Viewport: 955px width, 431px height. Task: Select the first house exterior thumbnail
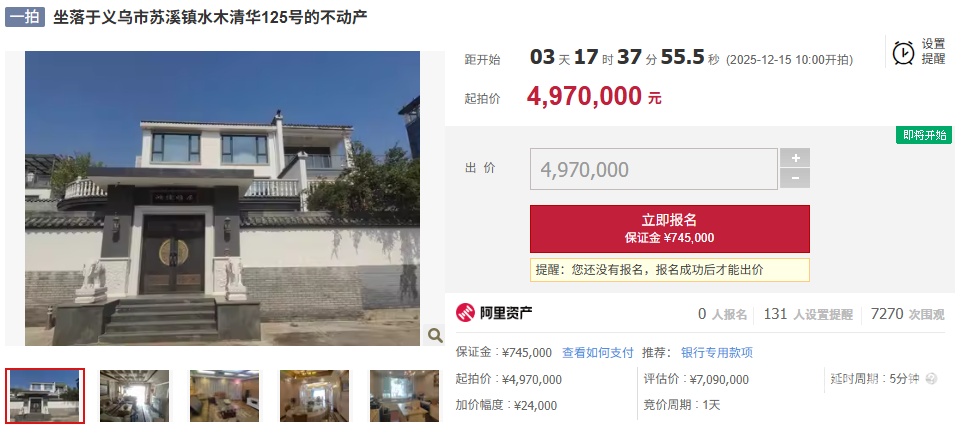pos(45,396)
